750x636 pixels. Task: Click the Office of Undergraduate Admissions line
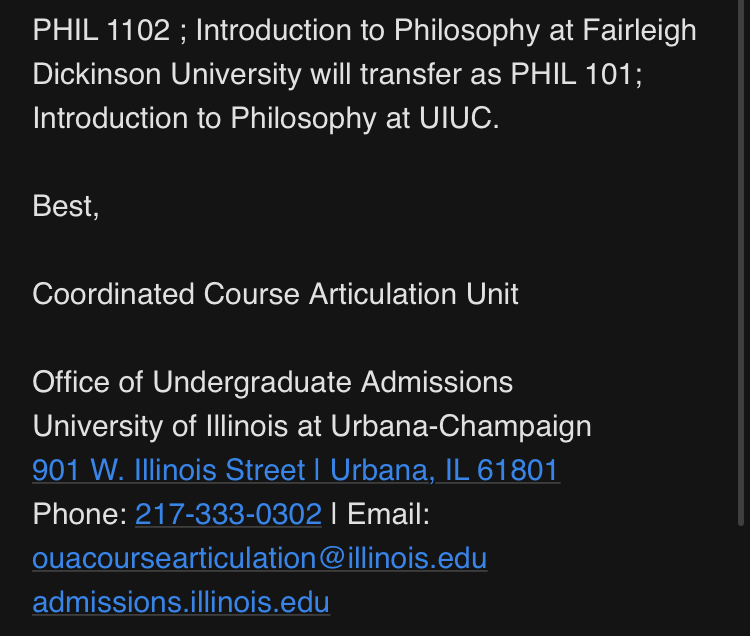pos(273,382)
